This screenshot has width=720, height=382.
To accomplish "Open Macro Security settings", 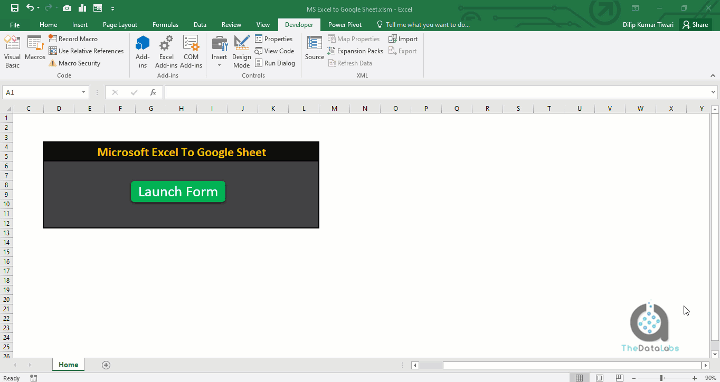I will (x=75, y=63).
